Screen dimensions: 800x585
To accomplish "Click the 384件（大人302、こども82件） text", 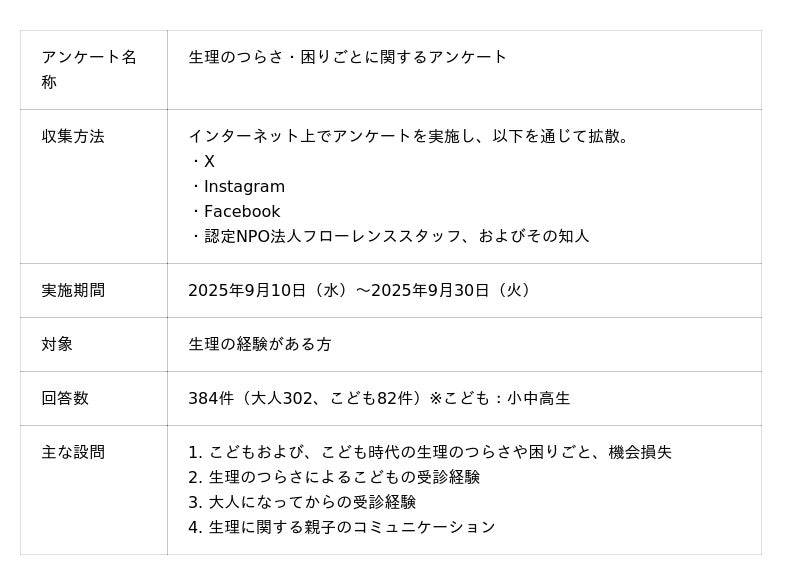I will pyautogui.click(x=305, y=399).
